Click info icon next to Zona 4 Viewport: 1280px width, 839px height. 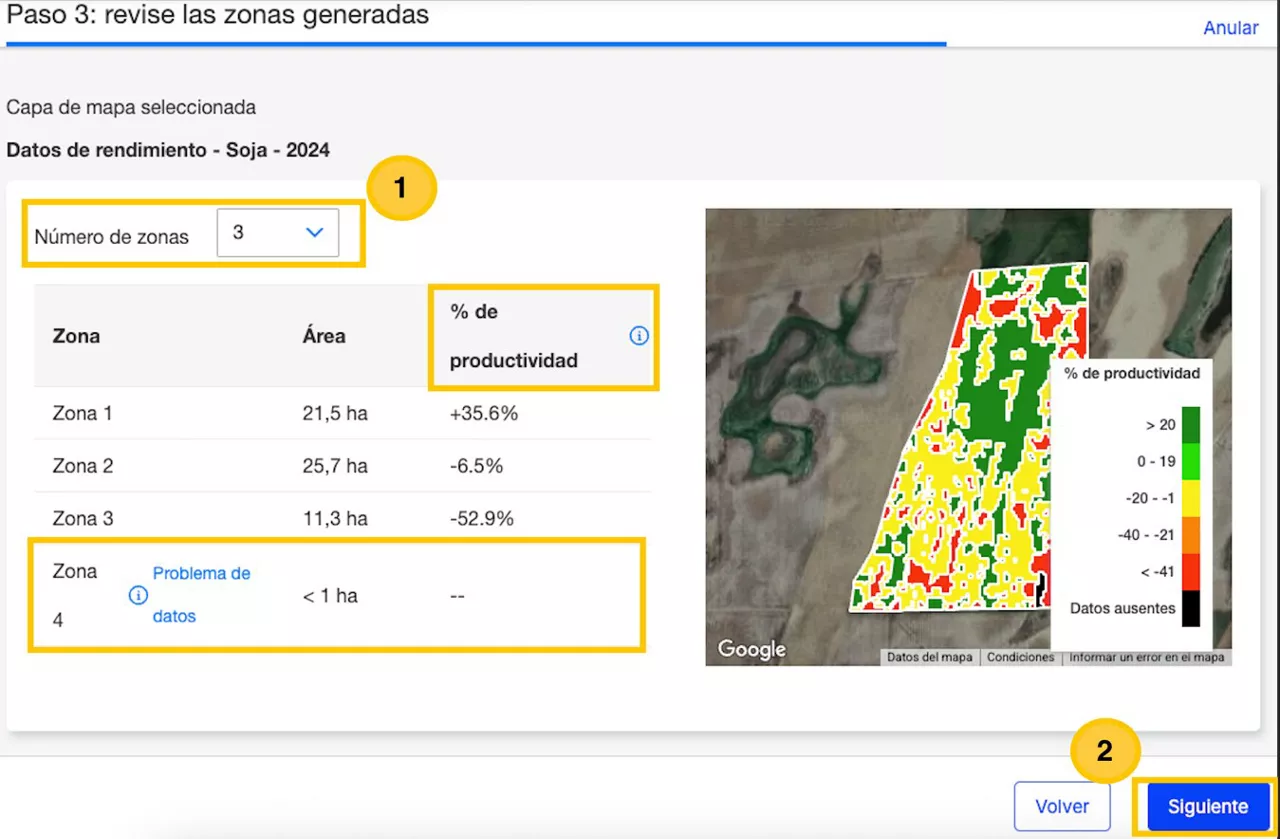[x=138, y=596]
